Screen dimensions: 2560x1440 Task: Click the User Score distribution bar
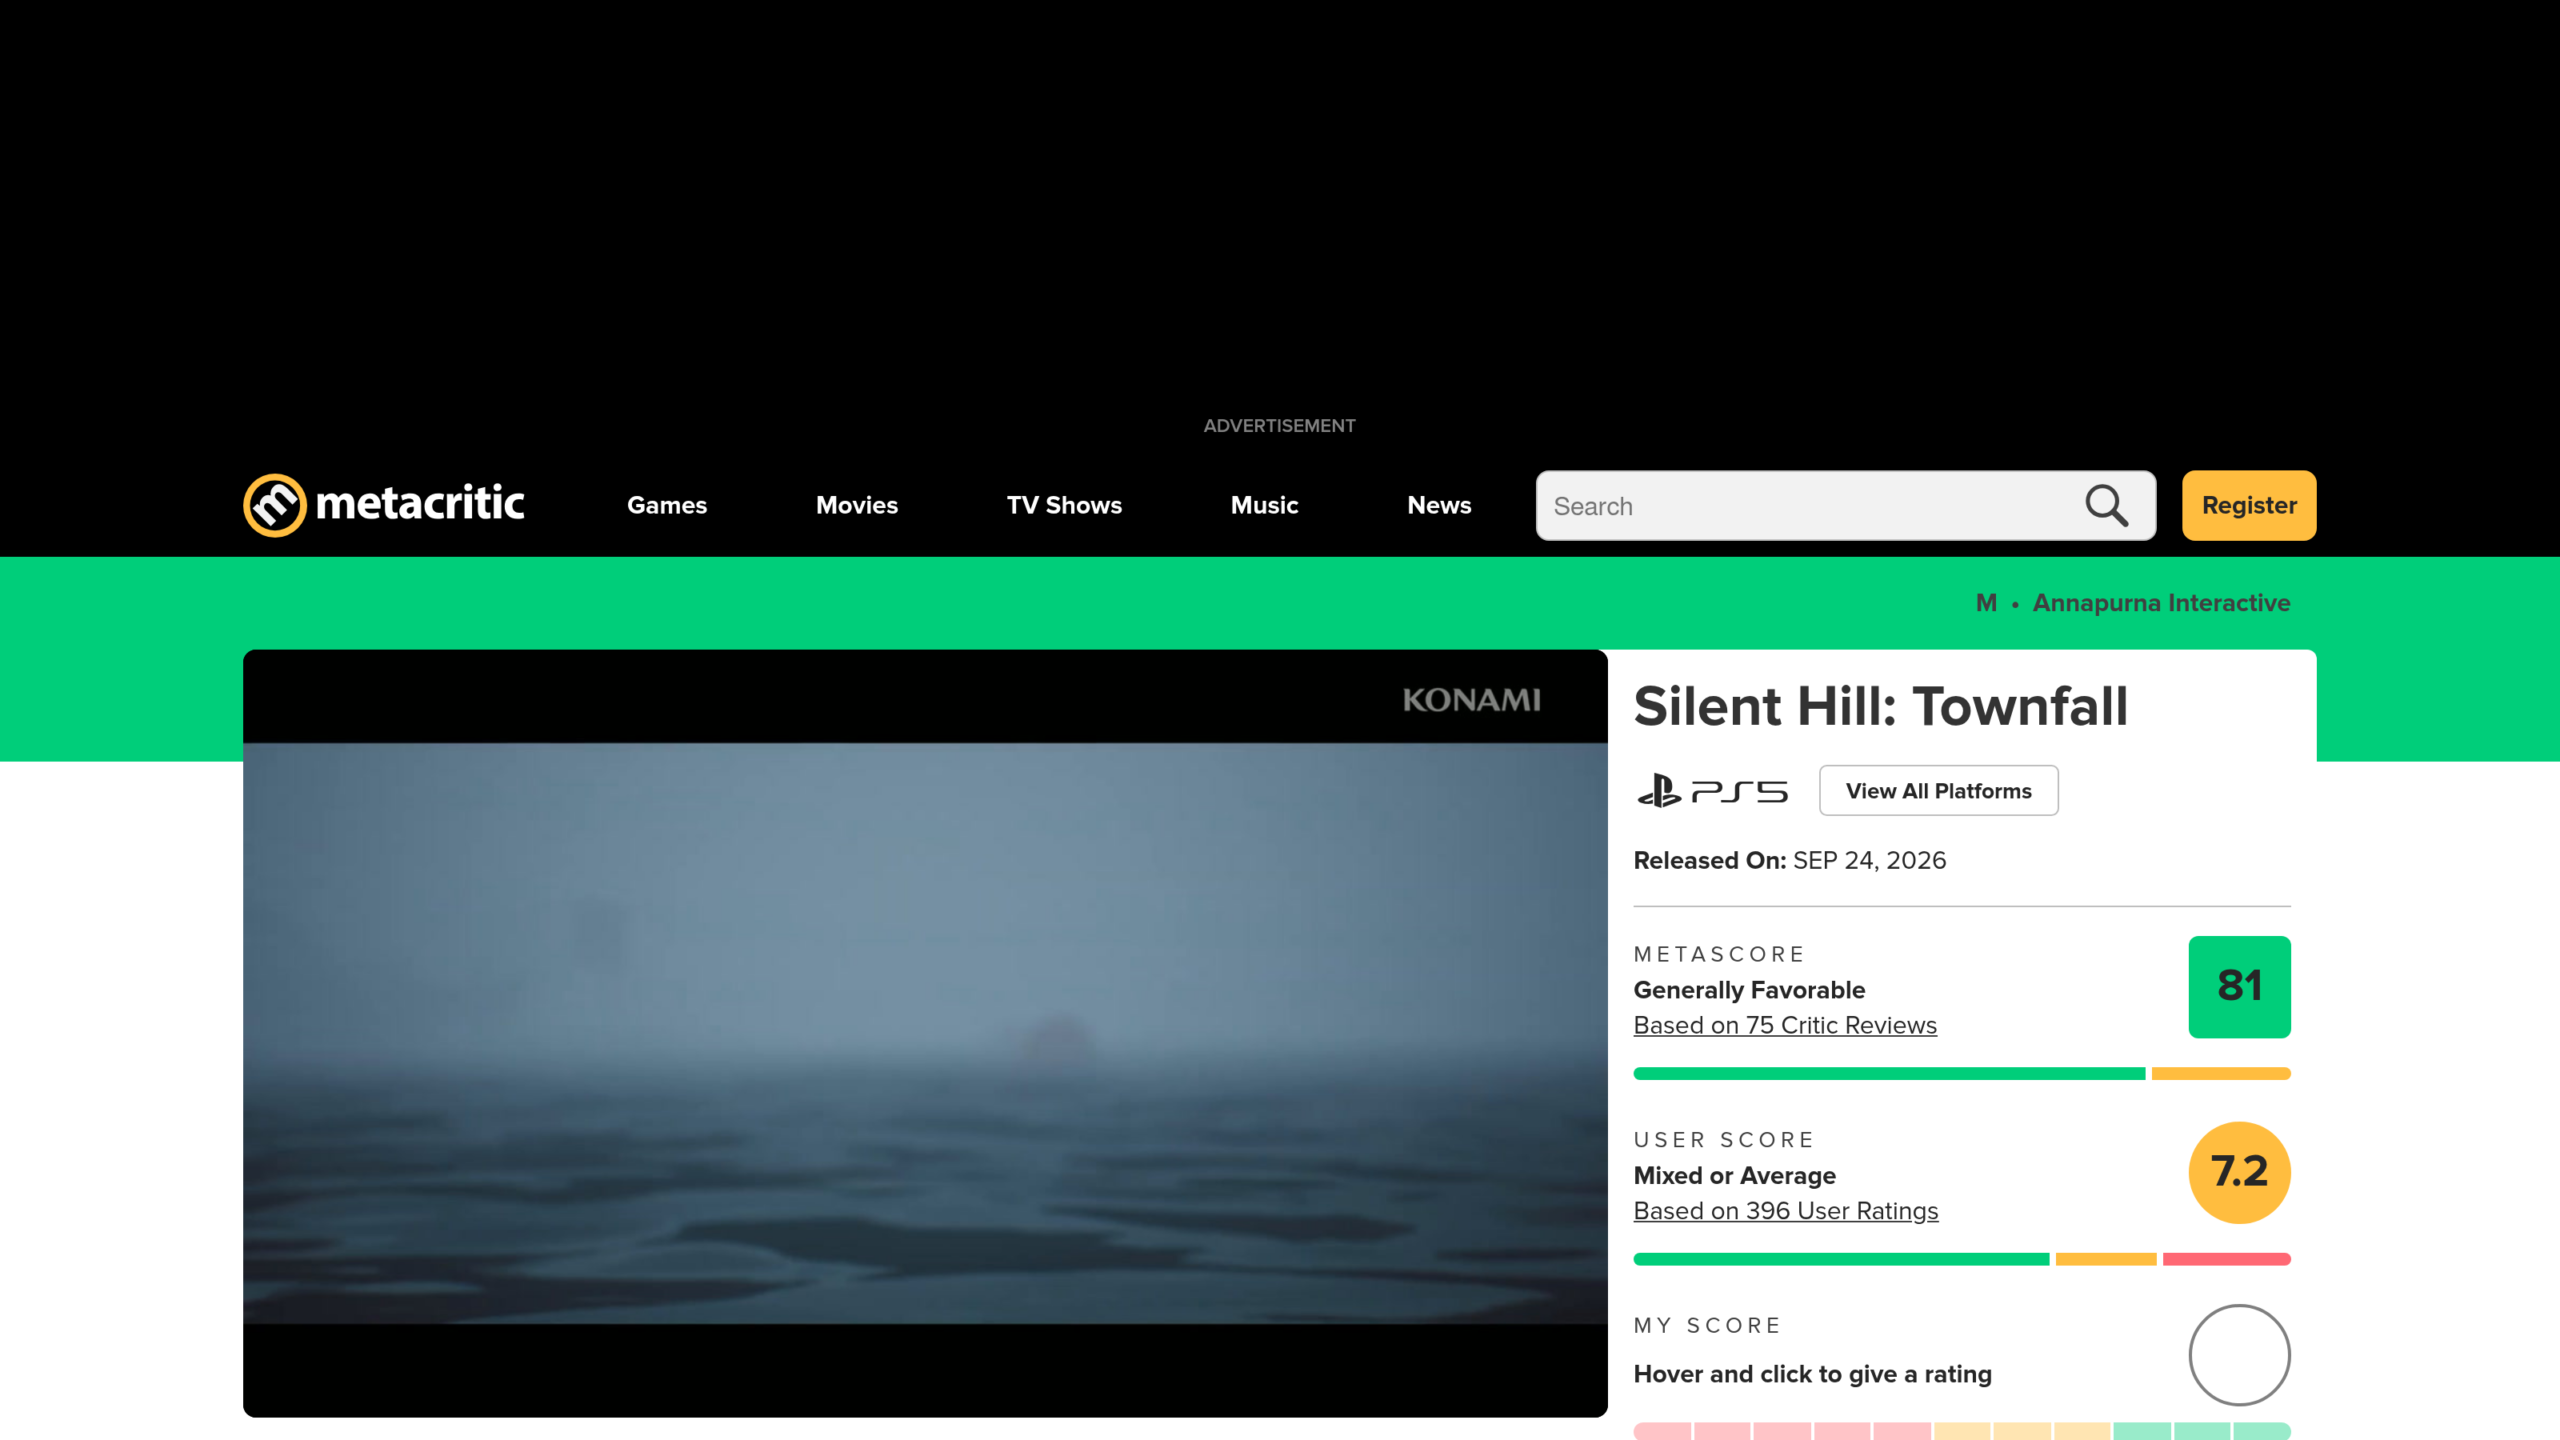[1962, 1259]
